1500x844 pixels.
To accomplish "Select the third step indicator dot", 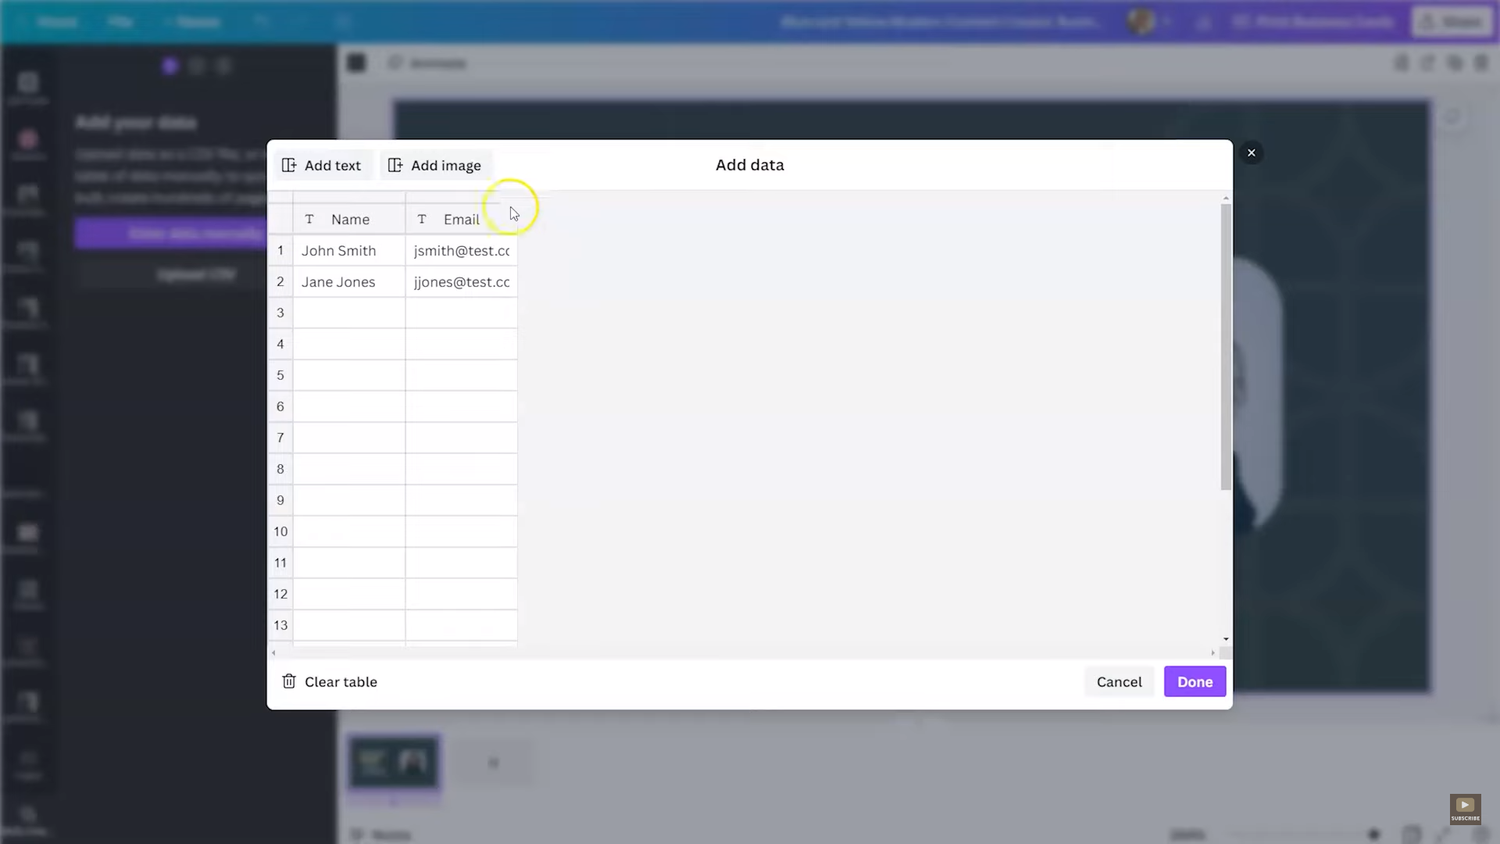I will click(224, 65).
